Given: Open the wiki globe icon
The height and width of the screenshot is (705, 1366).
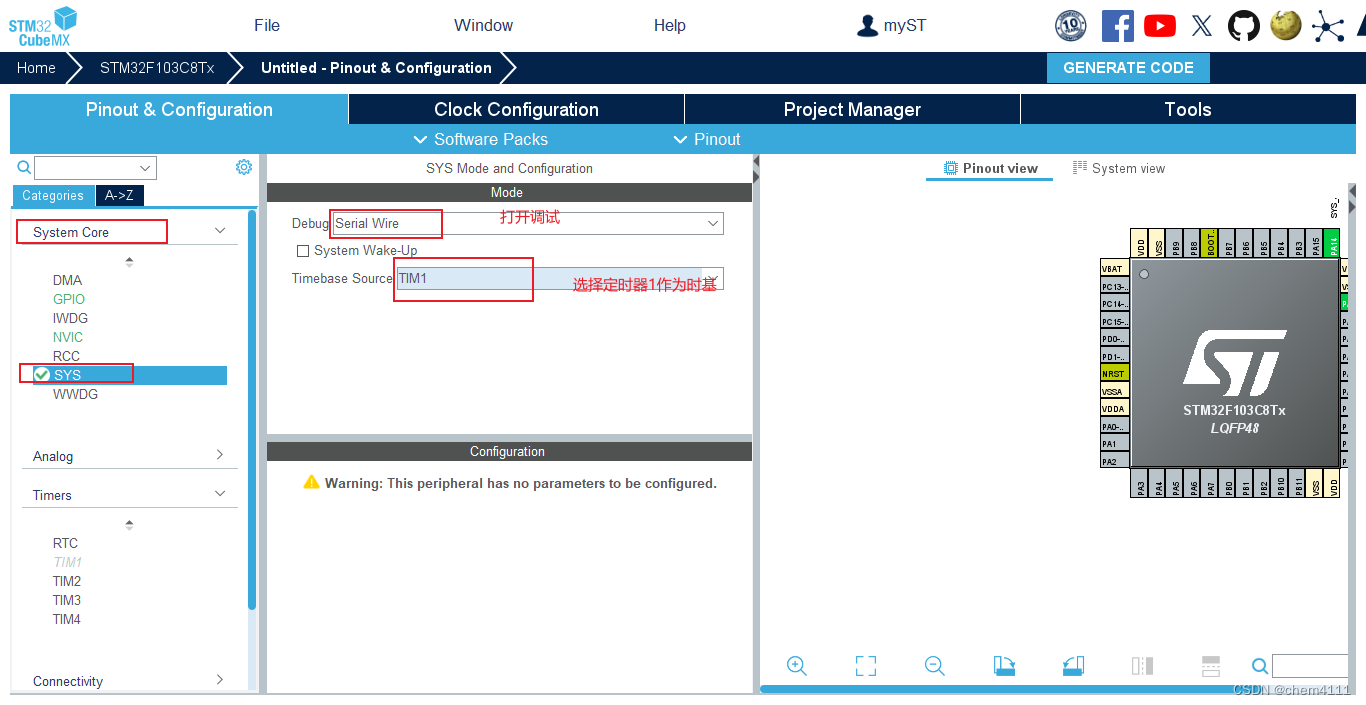Looking at the screenshot, I should 1286,25.
